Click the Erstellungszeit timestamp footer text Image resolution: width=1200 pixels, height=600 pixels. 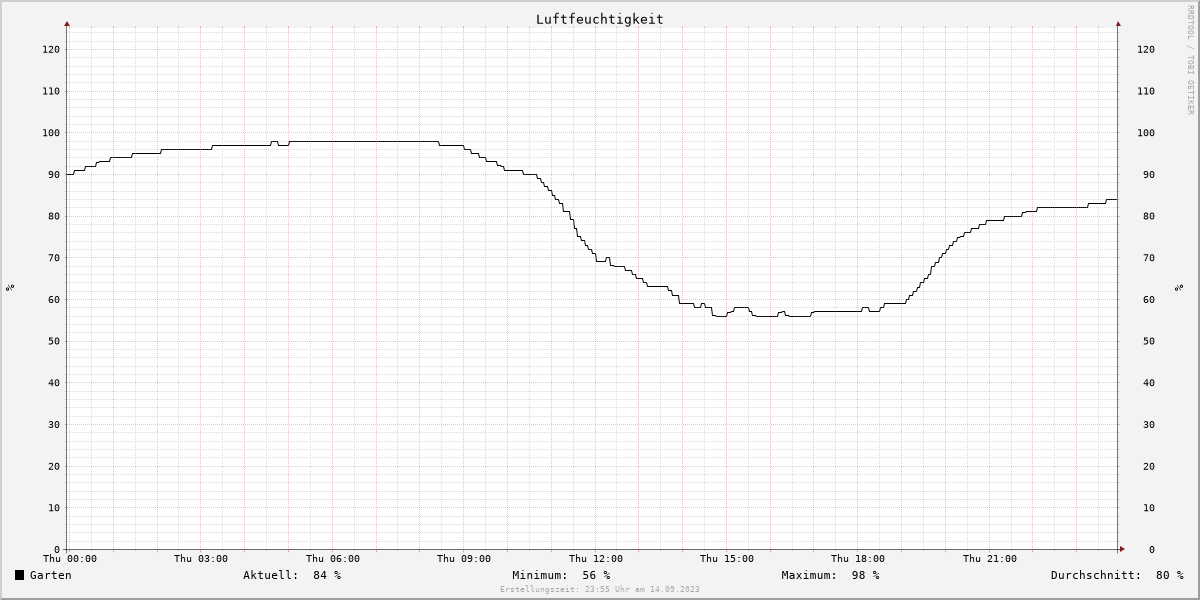pyautogui.click(x=600, y=589)
